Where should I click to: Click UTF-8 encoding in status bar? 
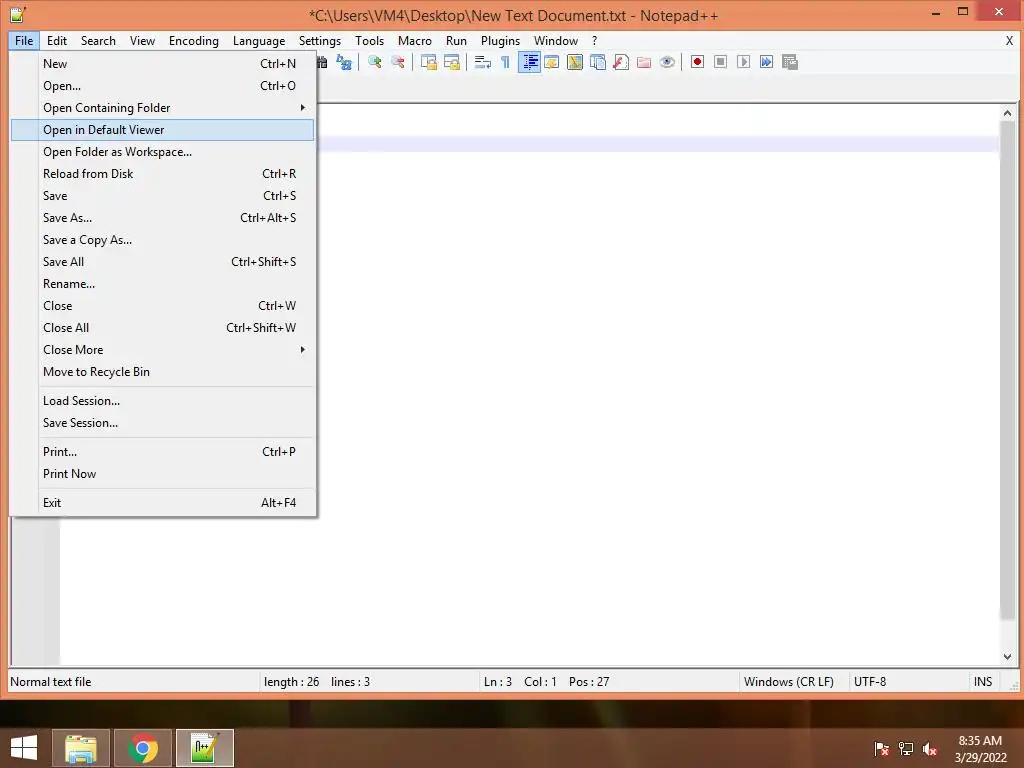coord(870,682)
